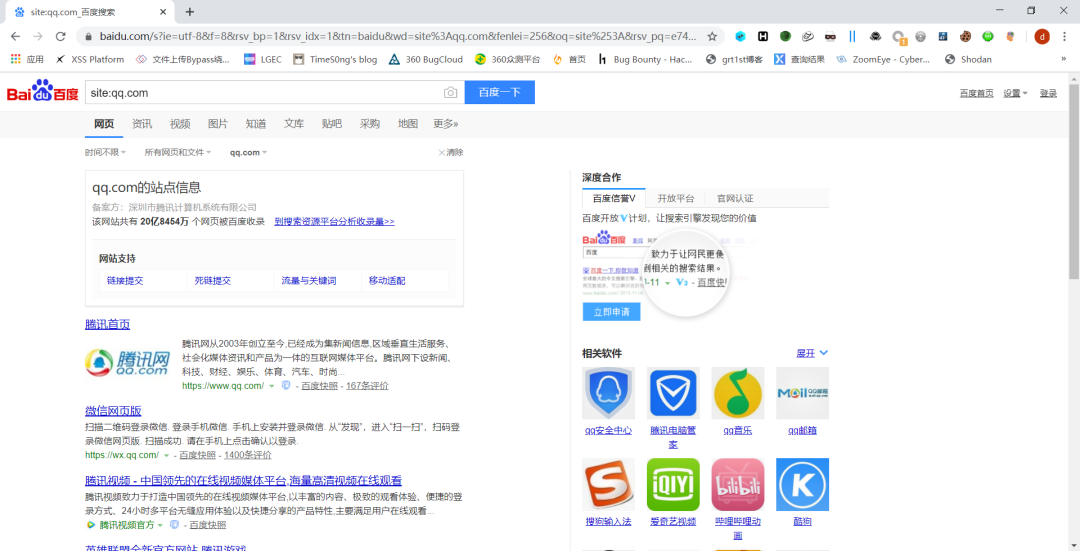This screenshot has width=1080, height=551.
Task: Click the 哔哩哔哩 bilibili icon
Action: click(738, 484)
